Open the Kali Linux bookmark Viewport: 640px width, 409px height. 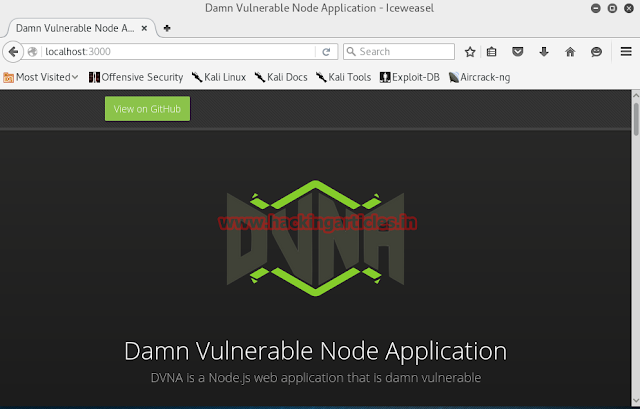coord(219,77)
